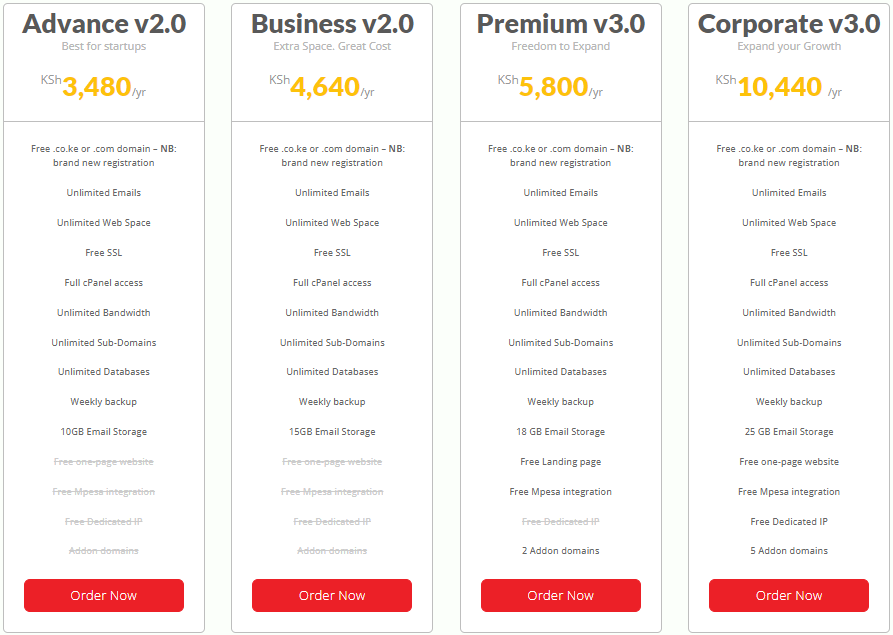Select the Premium v3.0 heading
893x635 pixels.
[561, 24]
